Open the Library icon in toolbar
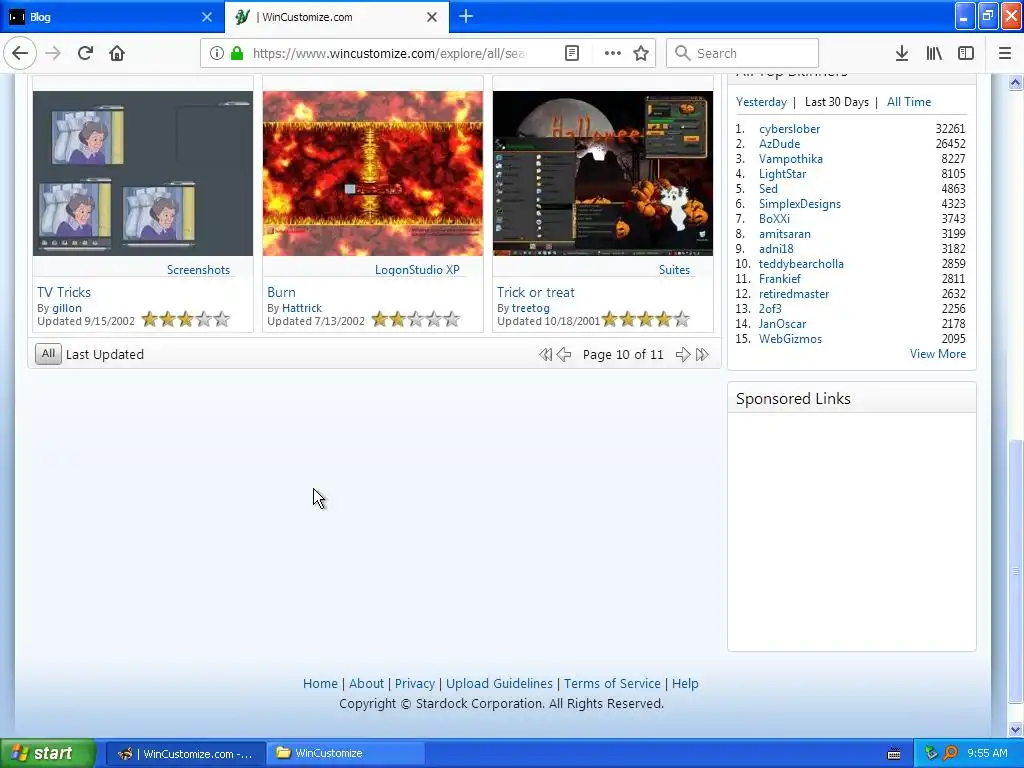The height and width of the screenshot is (768, 1024). pos(934,53)
